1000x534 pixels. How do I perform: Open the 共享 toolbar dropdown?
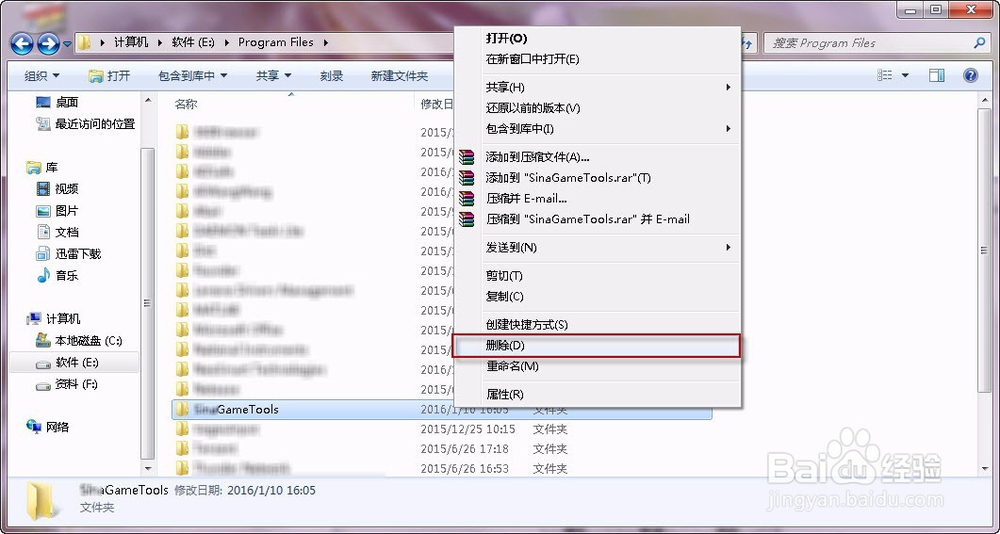pyautogui.click(x=274, y=76)
